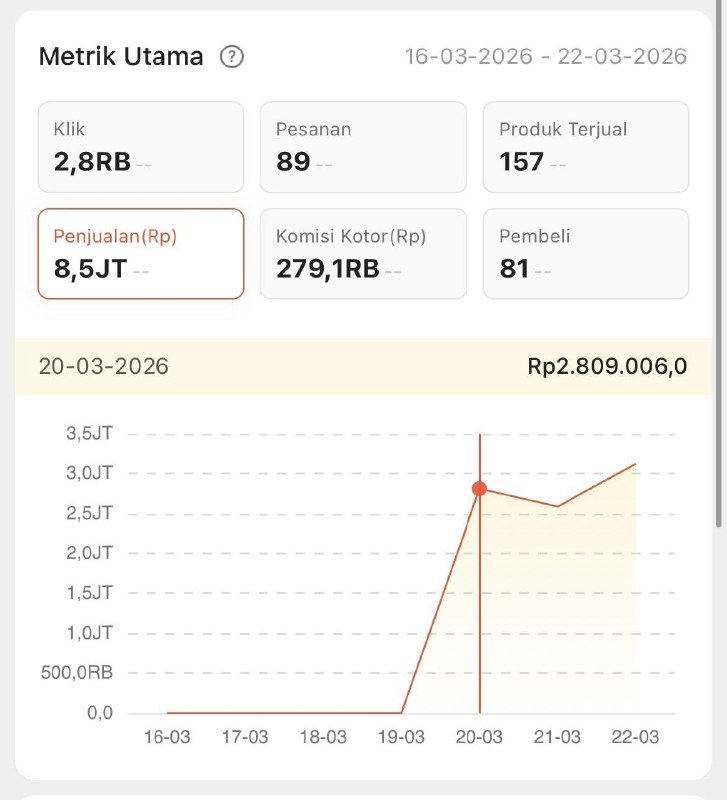
Task: Select the Pesanan metric card
Action: point(363,147)
